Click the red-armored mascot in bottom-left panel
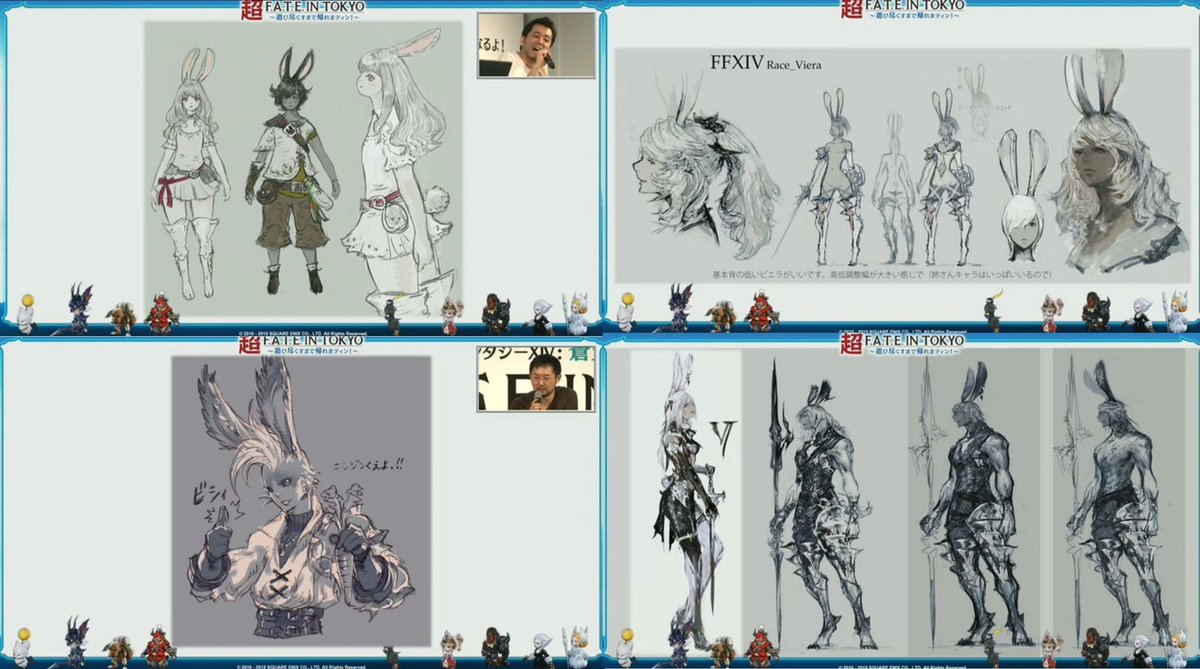The height and width of the screenshot is (669, 1200). tap(160, 648)
